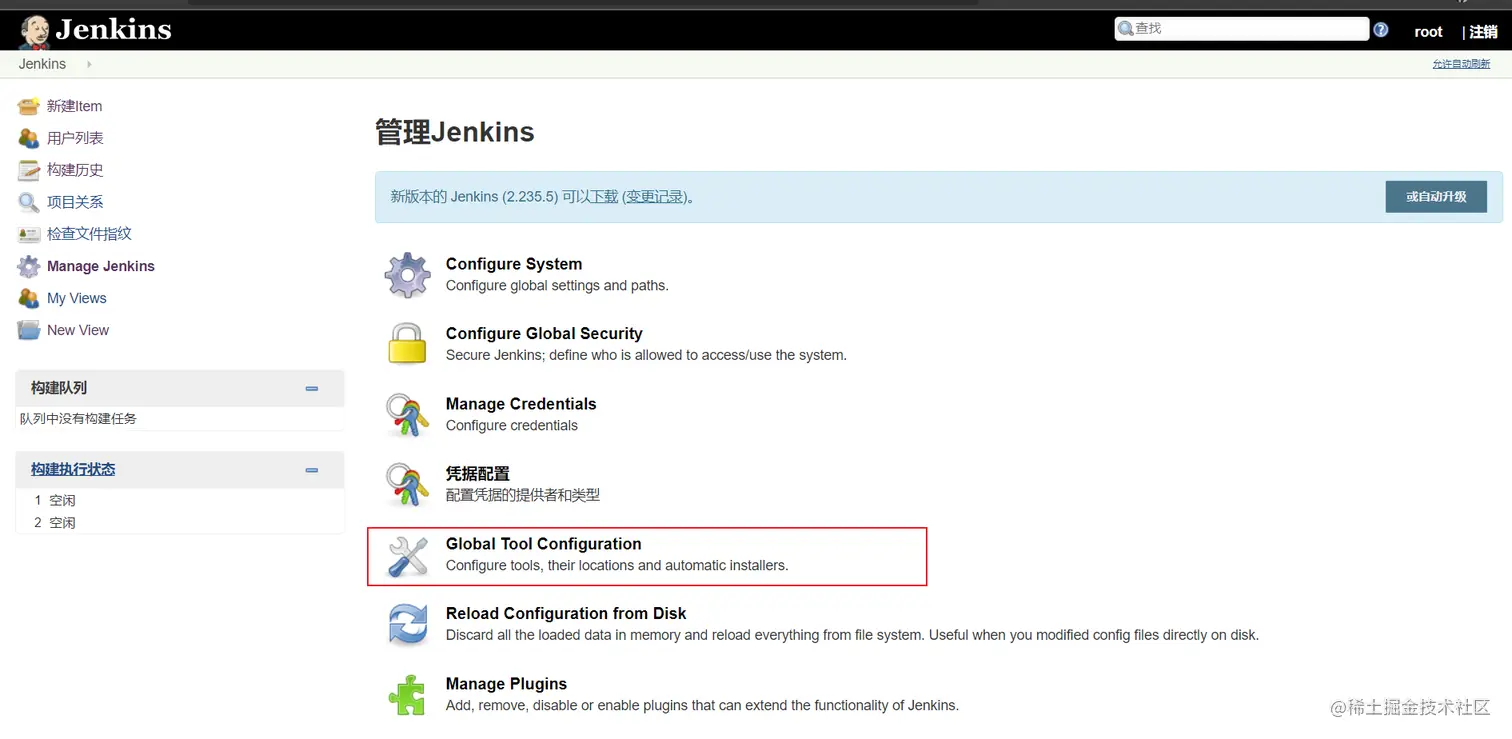Screen dimensions: 1512x739
Task: Click the 凭据配置 keys icon
Action: click(x=407, y=484)
